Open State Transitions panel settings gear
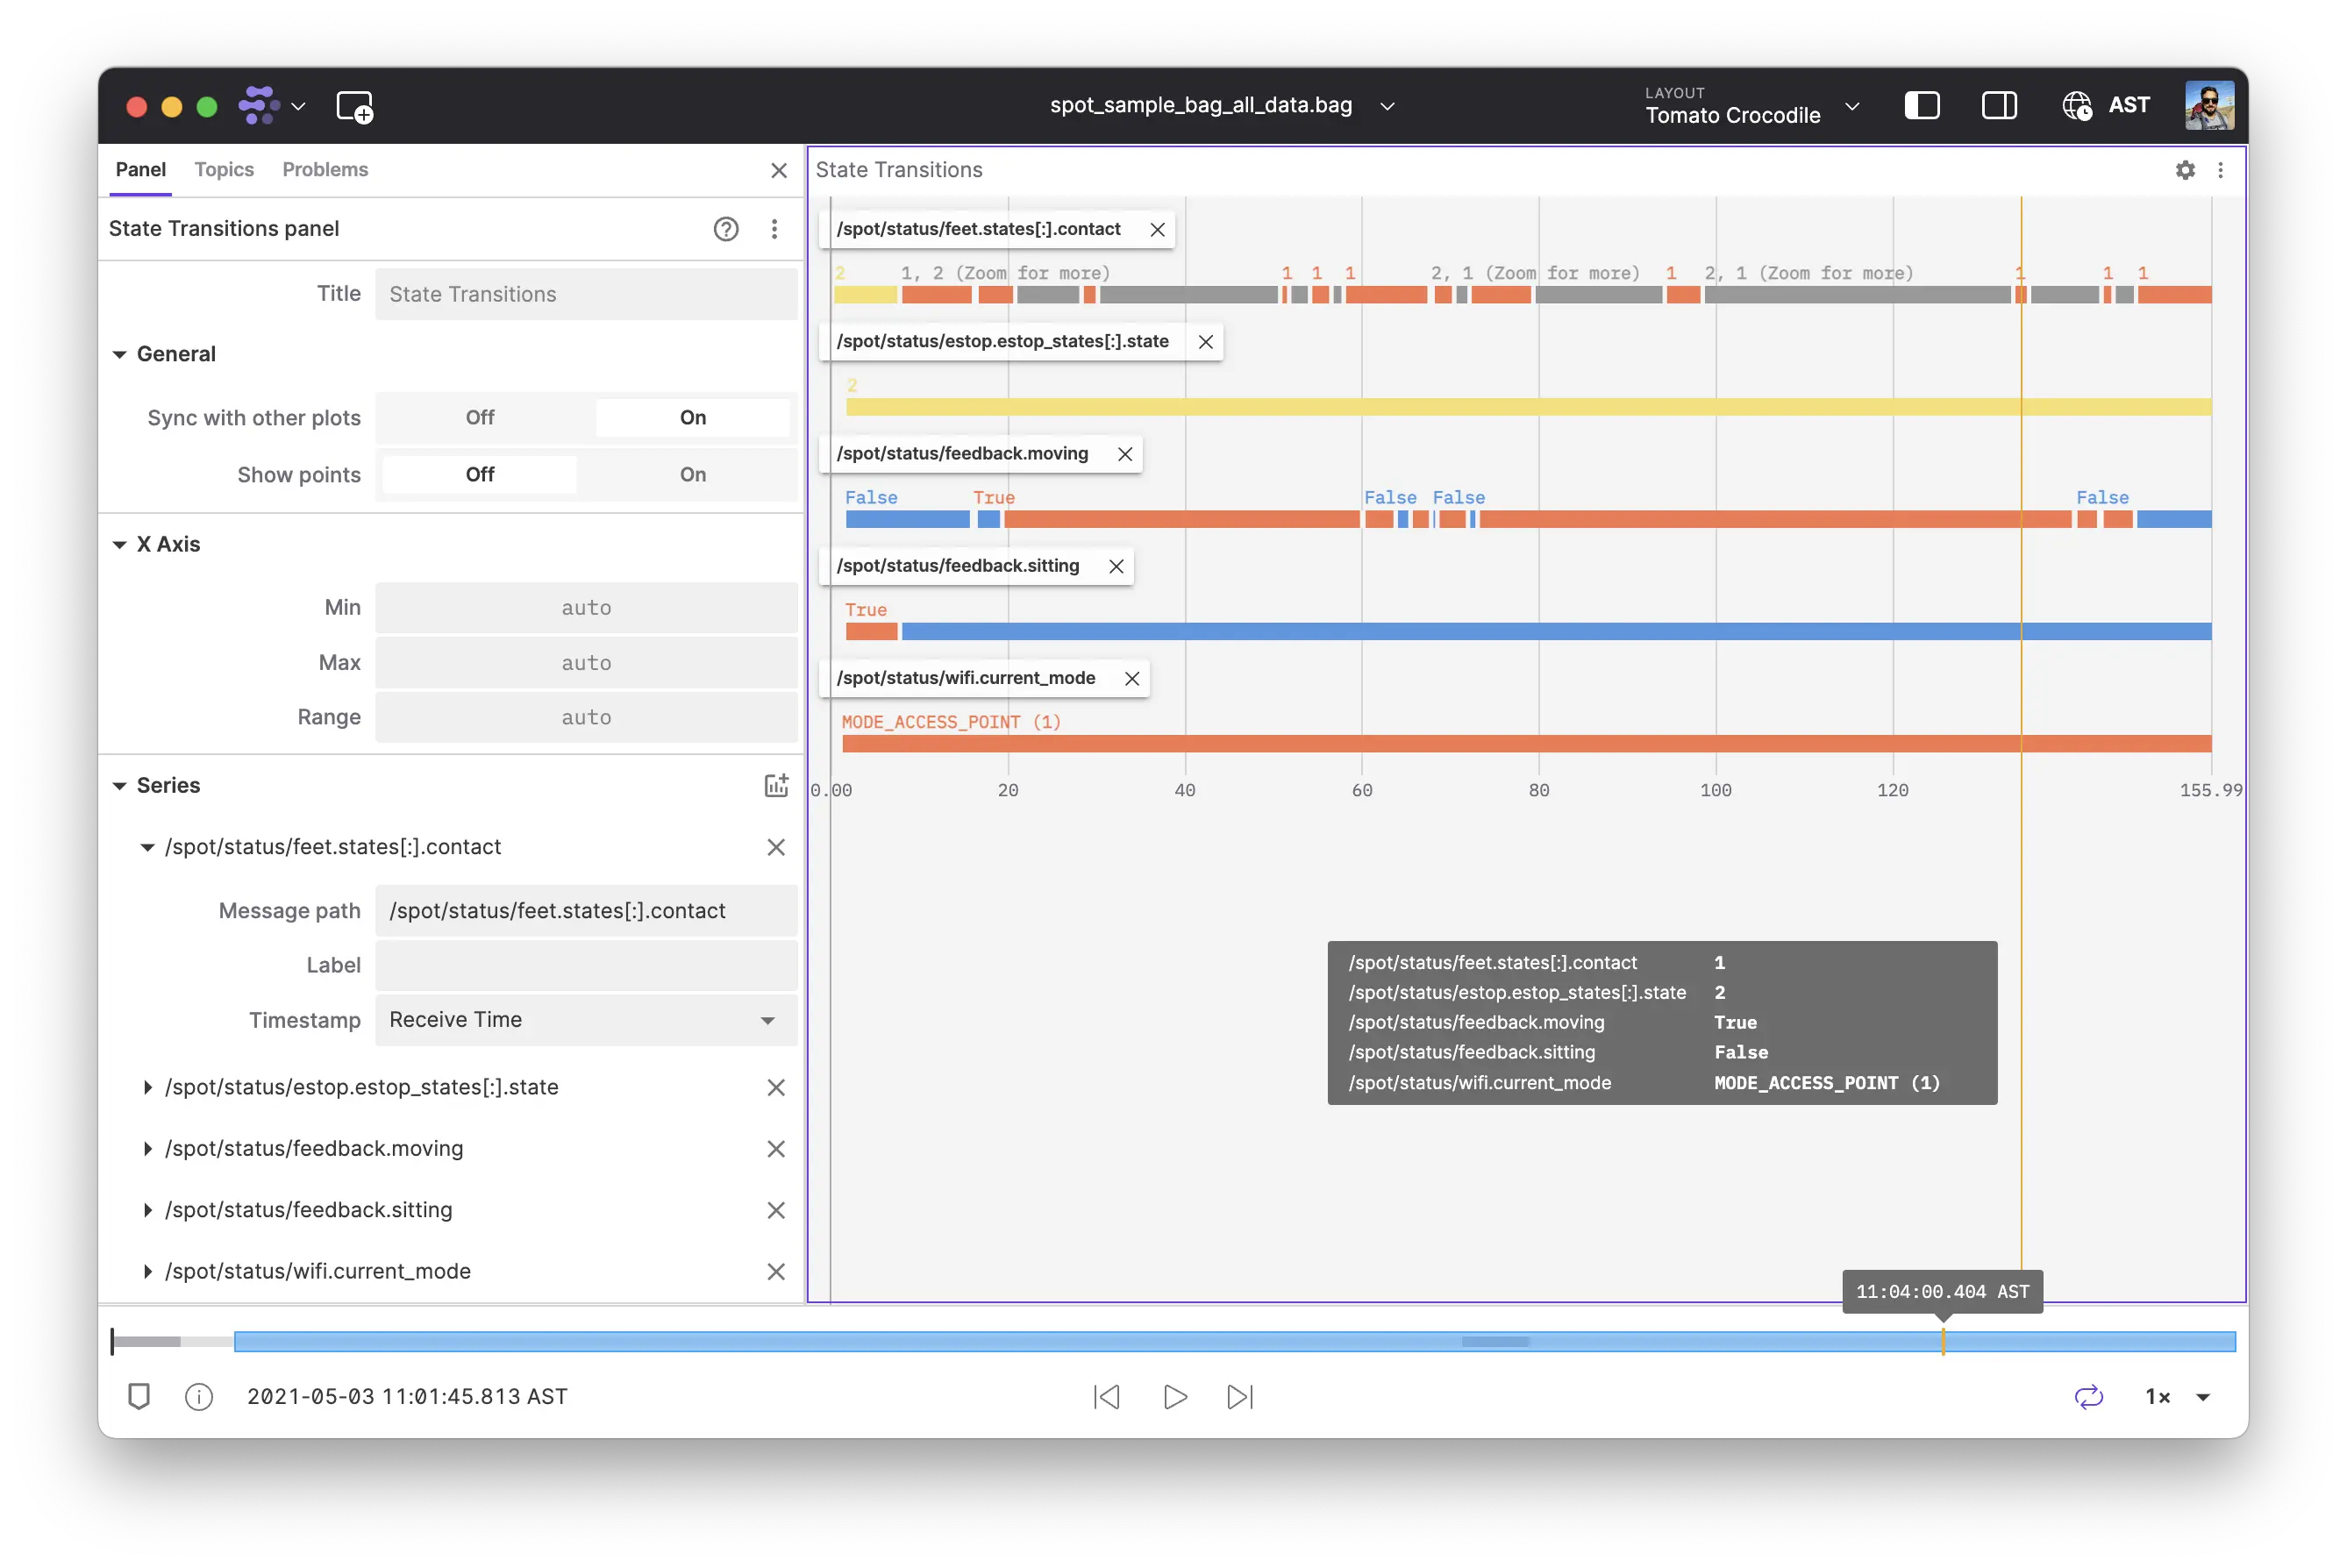 click(x=2185, y=170)
